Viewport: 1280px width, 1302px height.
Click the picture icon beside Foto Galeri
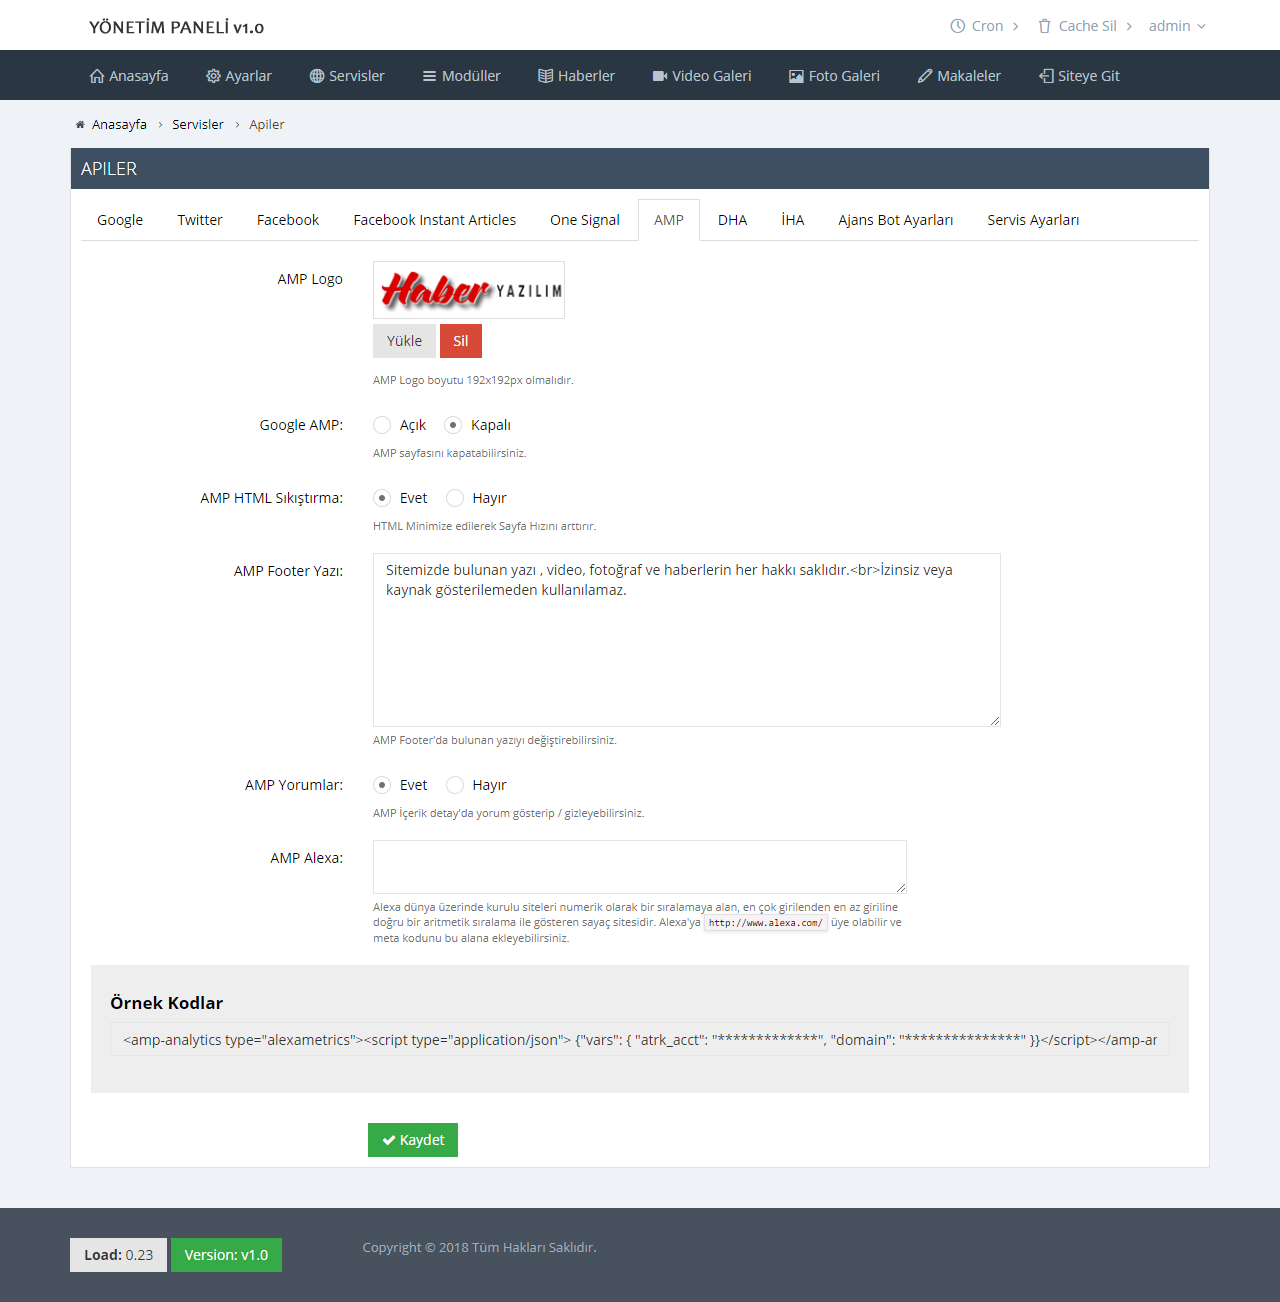tap(796, 76)
